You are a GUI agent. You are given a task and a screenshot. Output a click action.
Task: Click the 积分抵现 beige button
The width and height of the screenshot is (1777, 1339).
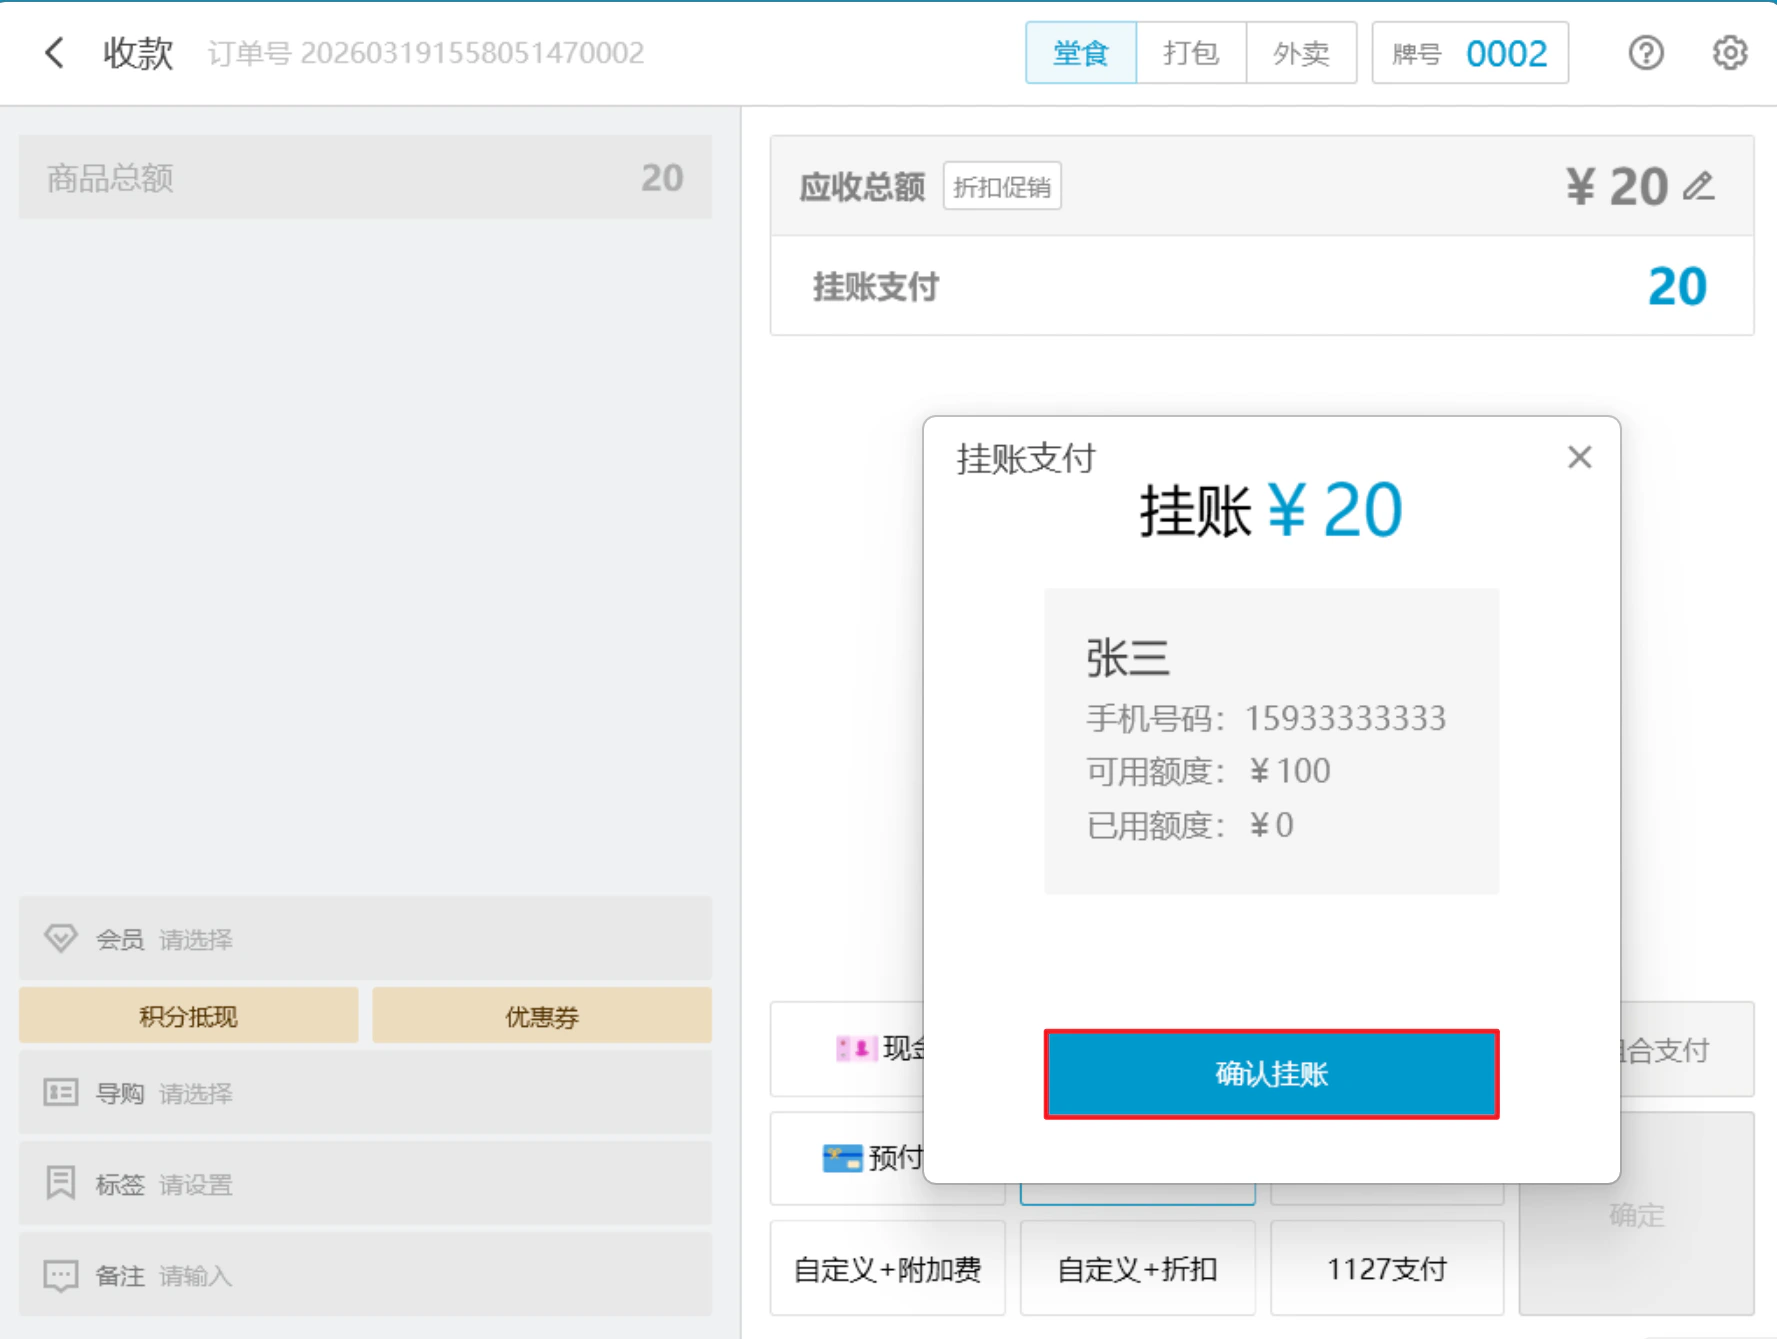pos(188,1016)
